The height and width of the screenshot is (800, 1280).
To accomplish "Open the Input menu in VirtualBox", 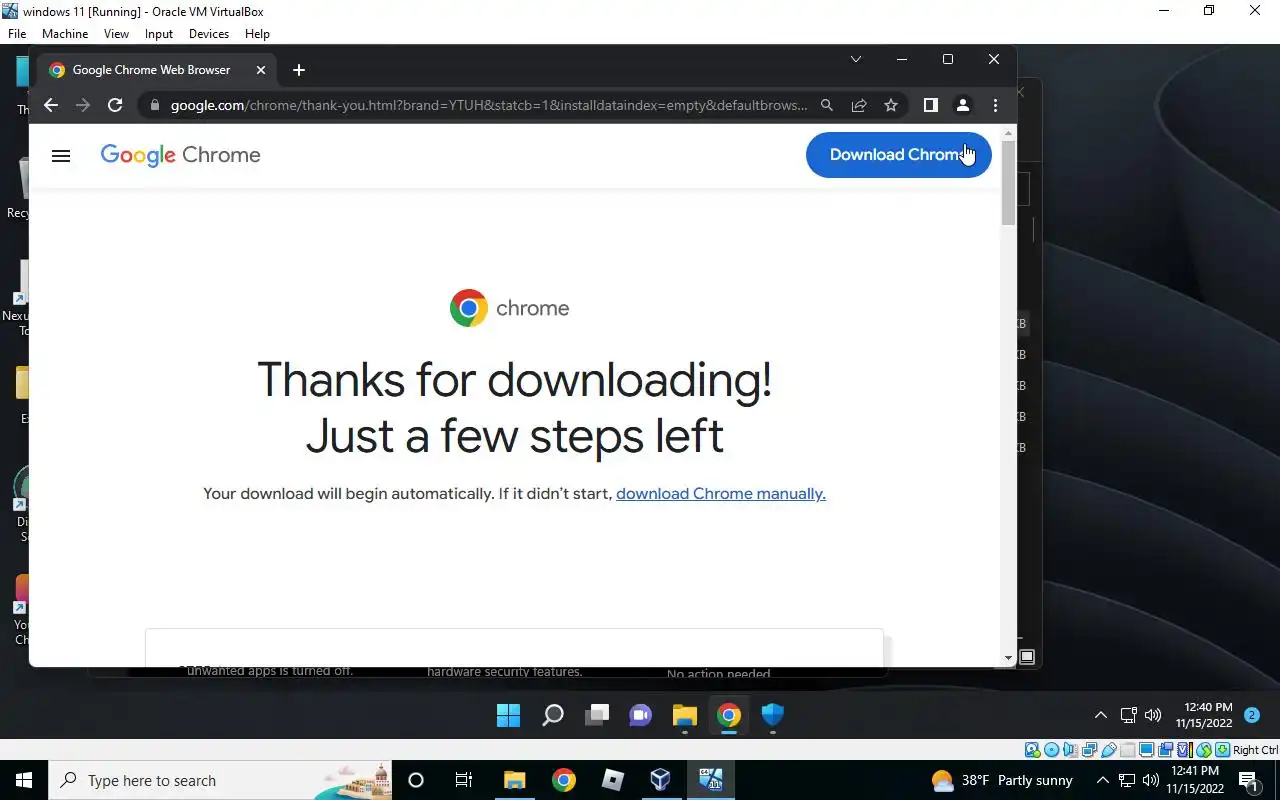I will pyautogui.click(x=159, y=34).
